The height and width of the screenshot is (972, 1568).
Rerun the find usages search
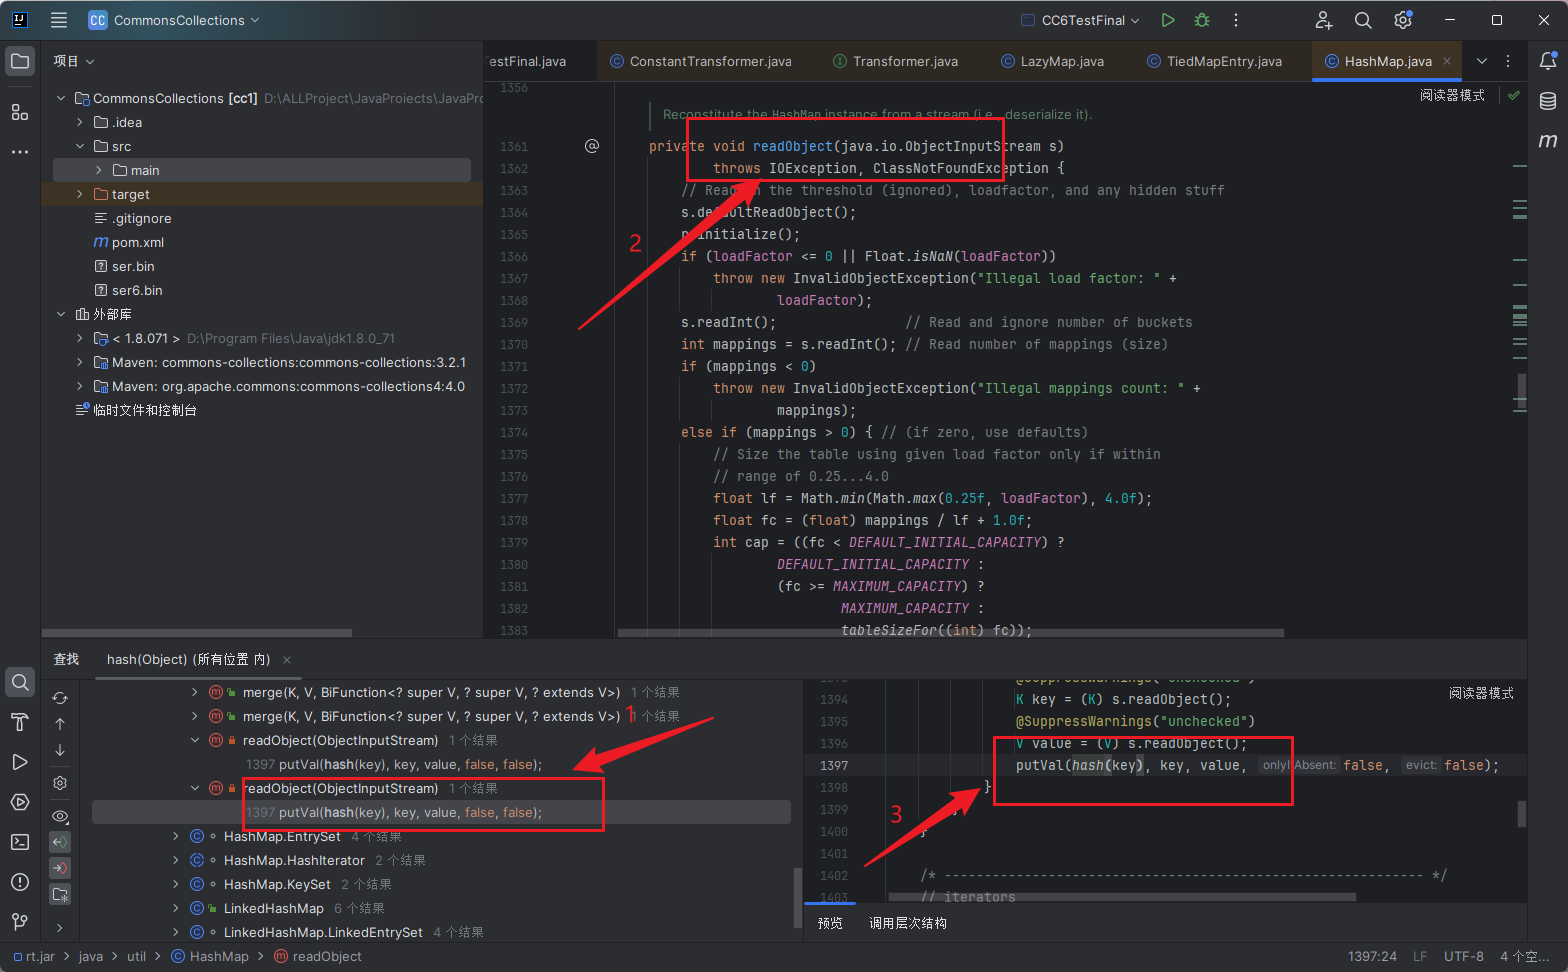coord(60,698)
